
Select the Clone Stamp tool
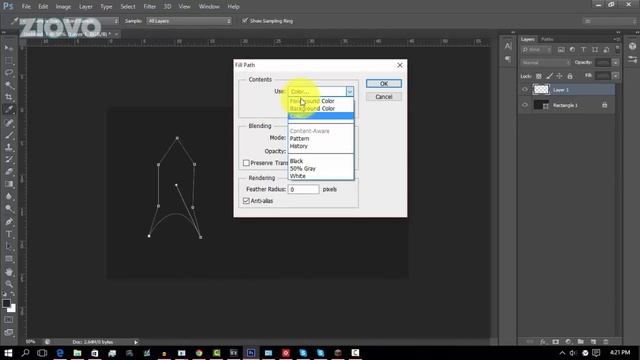(9, 147)
